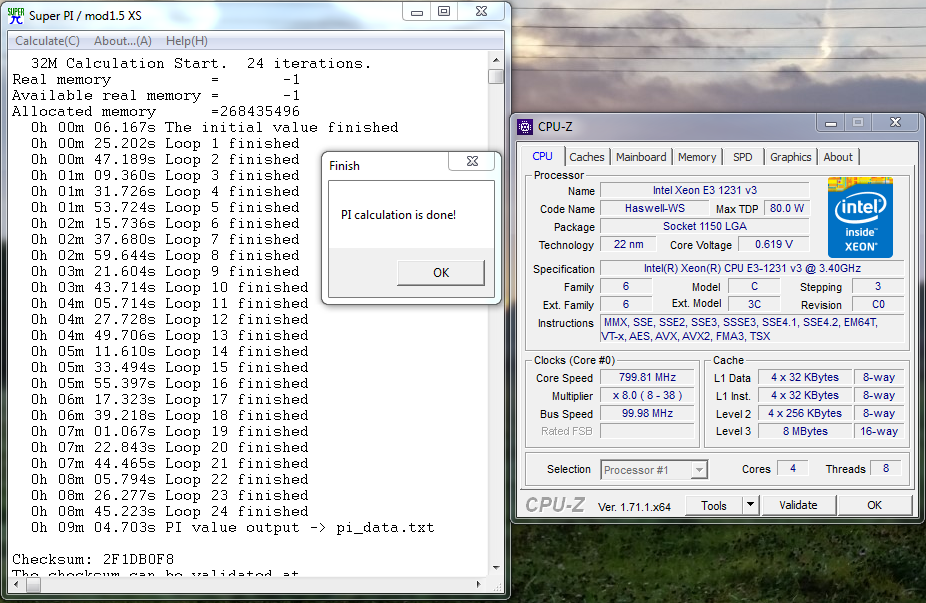This screenshot has height=603, width=926.
Task: Click the 'Loop 12 finished' line in Super PI
Action: pos(169,319)
